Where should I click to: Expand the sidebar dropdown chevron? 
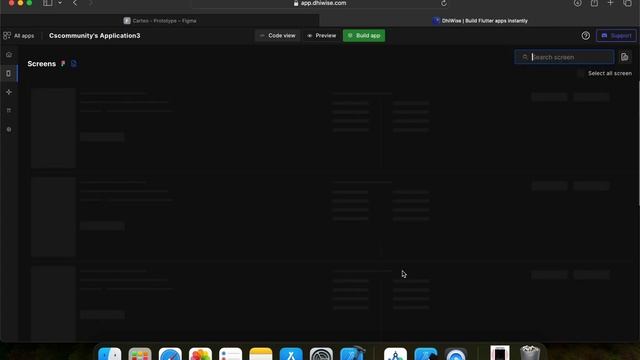(x=60, y=3)
